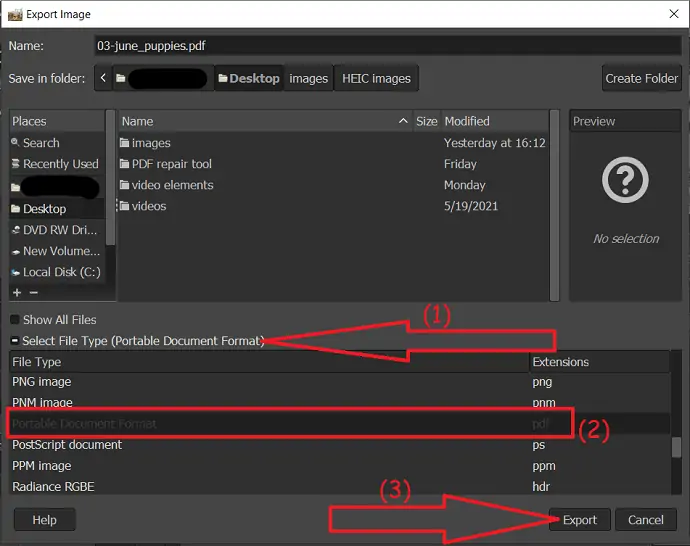
Task: Select images in the path bar
Action: coord(308,78)
